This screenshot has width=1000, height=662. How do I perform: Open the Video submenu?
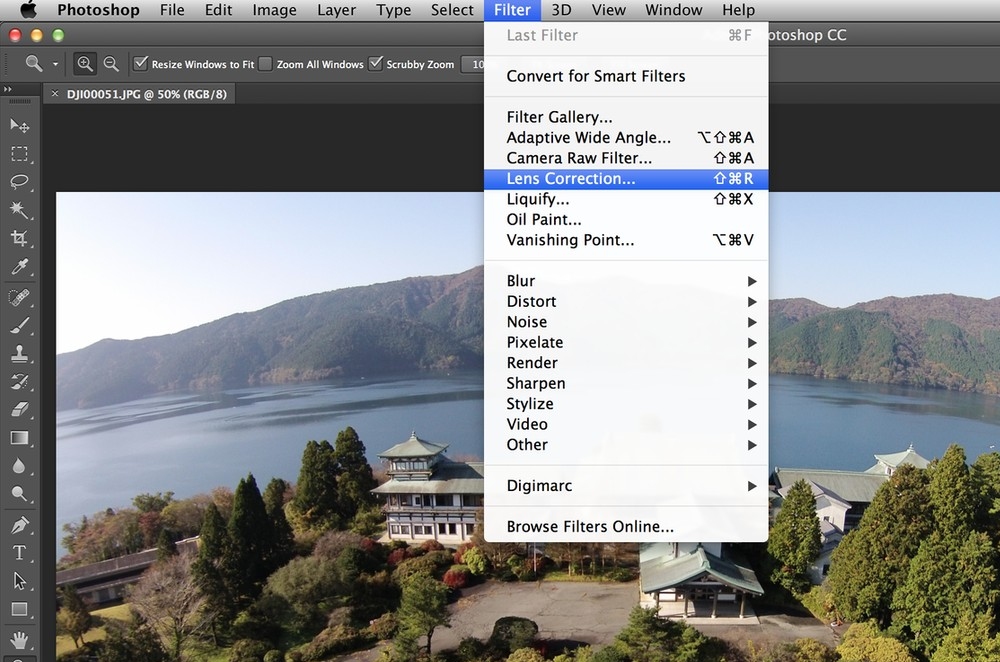coord(626,423)
